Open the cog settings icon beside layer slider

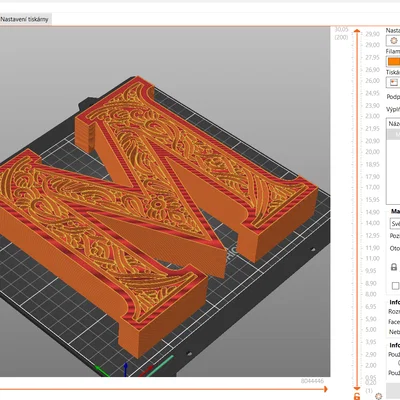(x=378, y=396)
